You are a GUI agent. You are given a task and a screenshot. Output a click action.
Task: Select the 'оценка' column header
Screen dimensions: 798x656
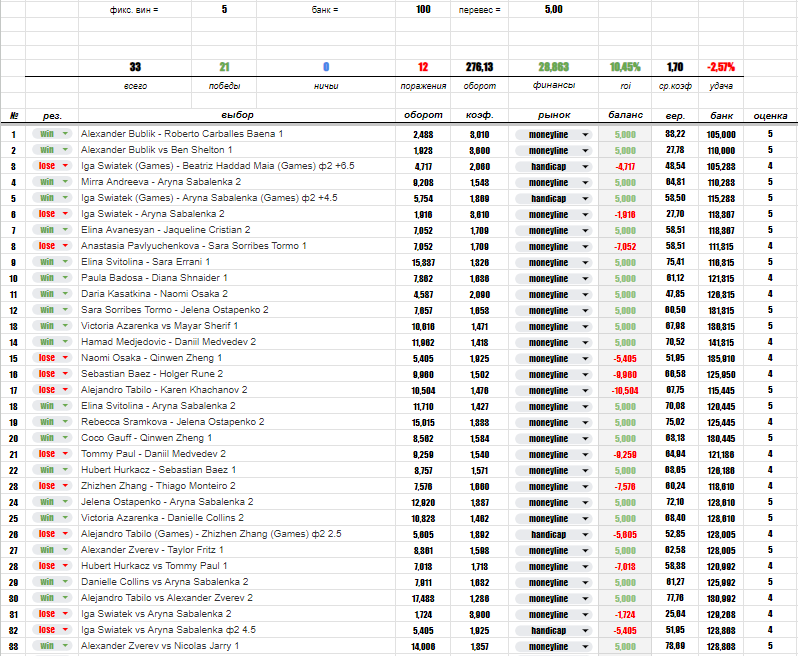click(x=770, y=116)
